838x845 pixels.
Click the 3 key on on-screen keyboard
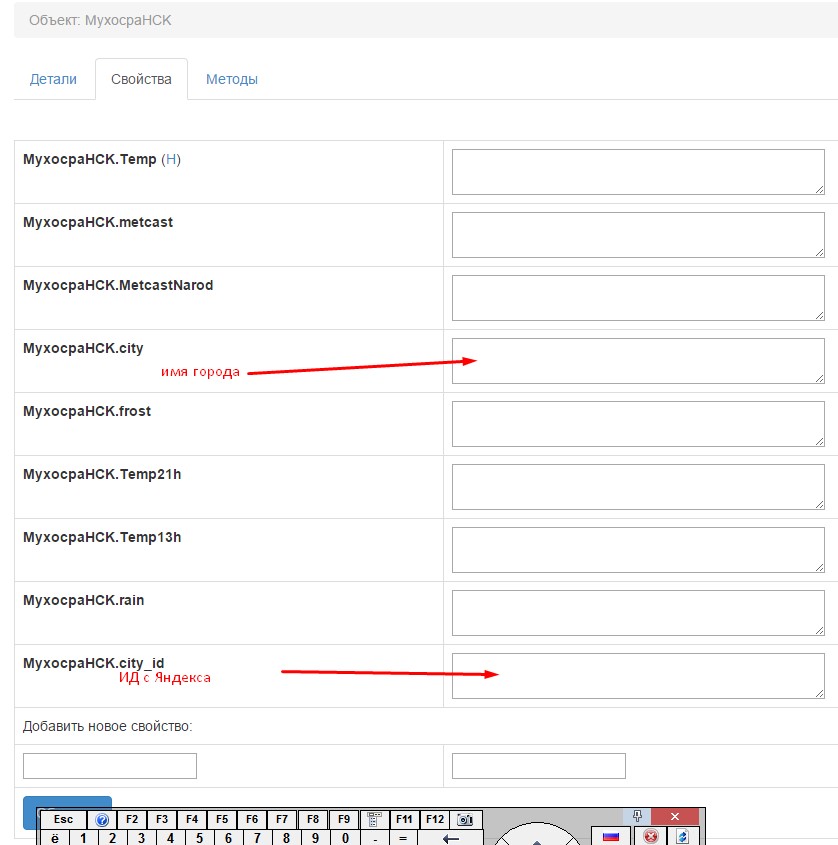[x=141, y=839]
